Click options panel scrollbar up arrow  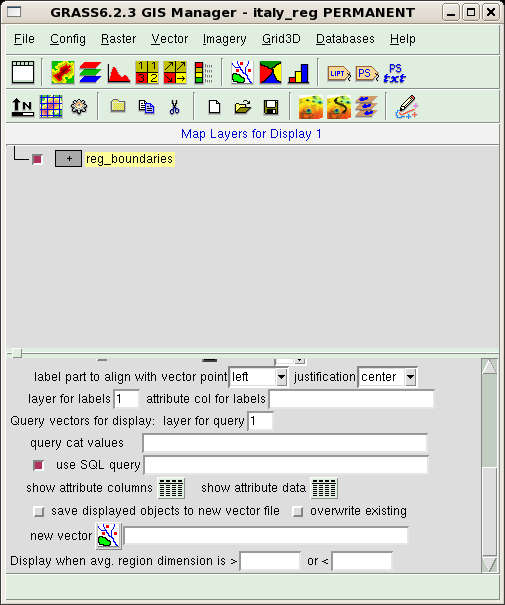(x=490, y=366)
